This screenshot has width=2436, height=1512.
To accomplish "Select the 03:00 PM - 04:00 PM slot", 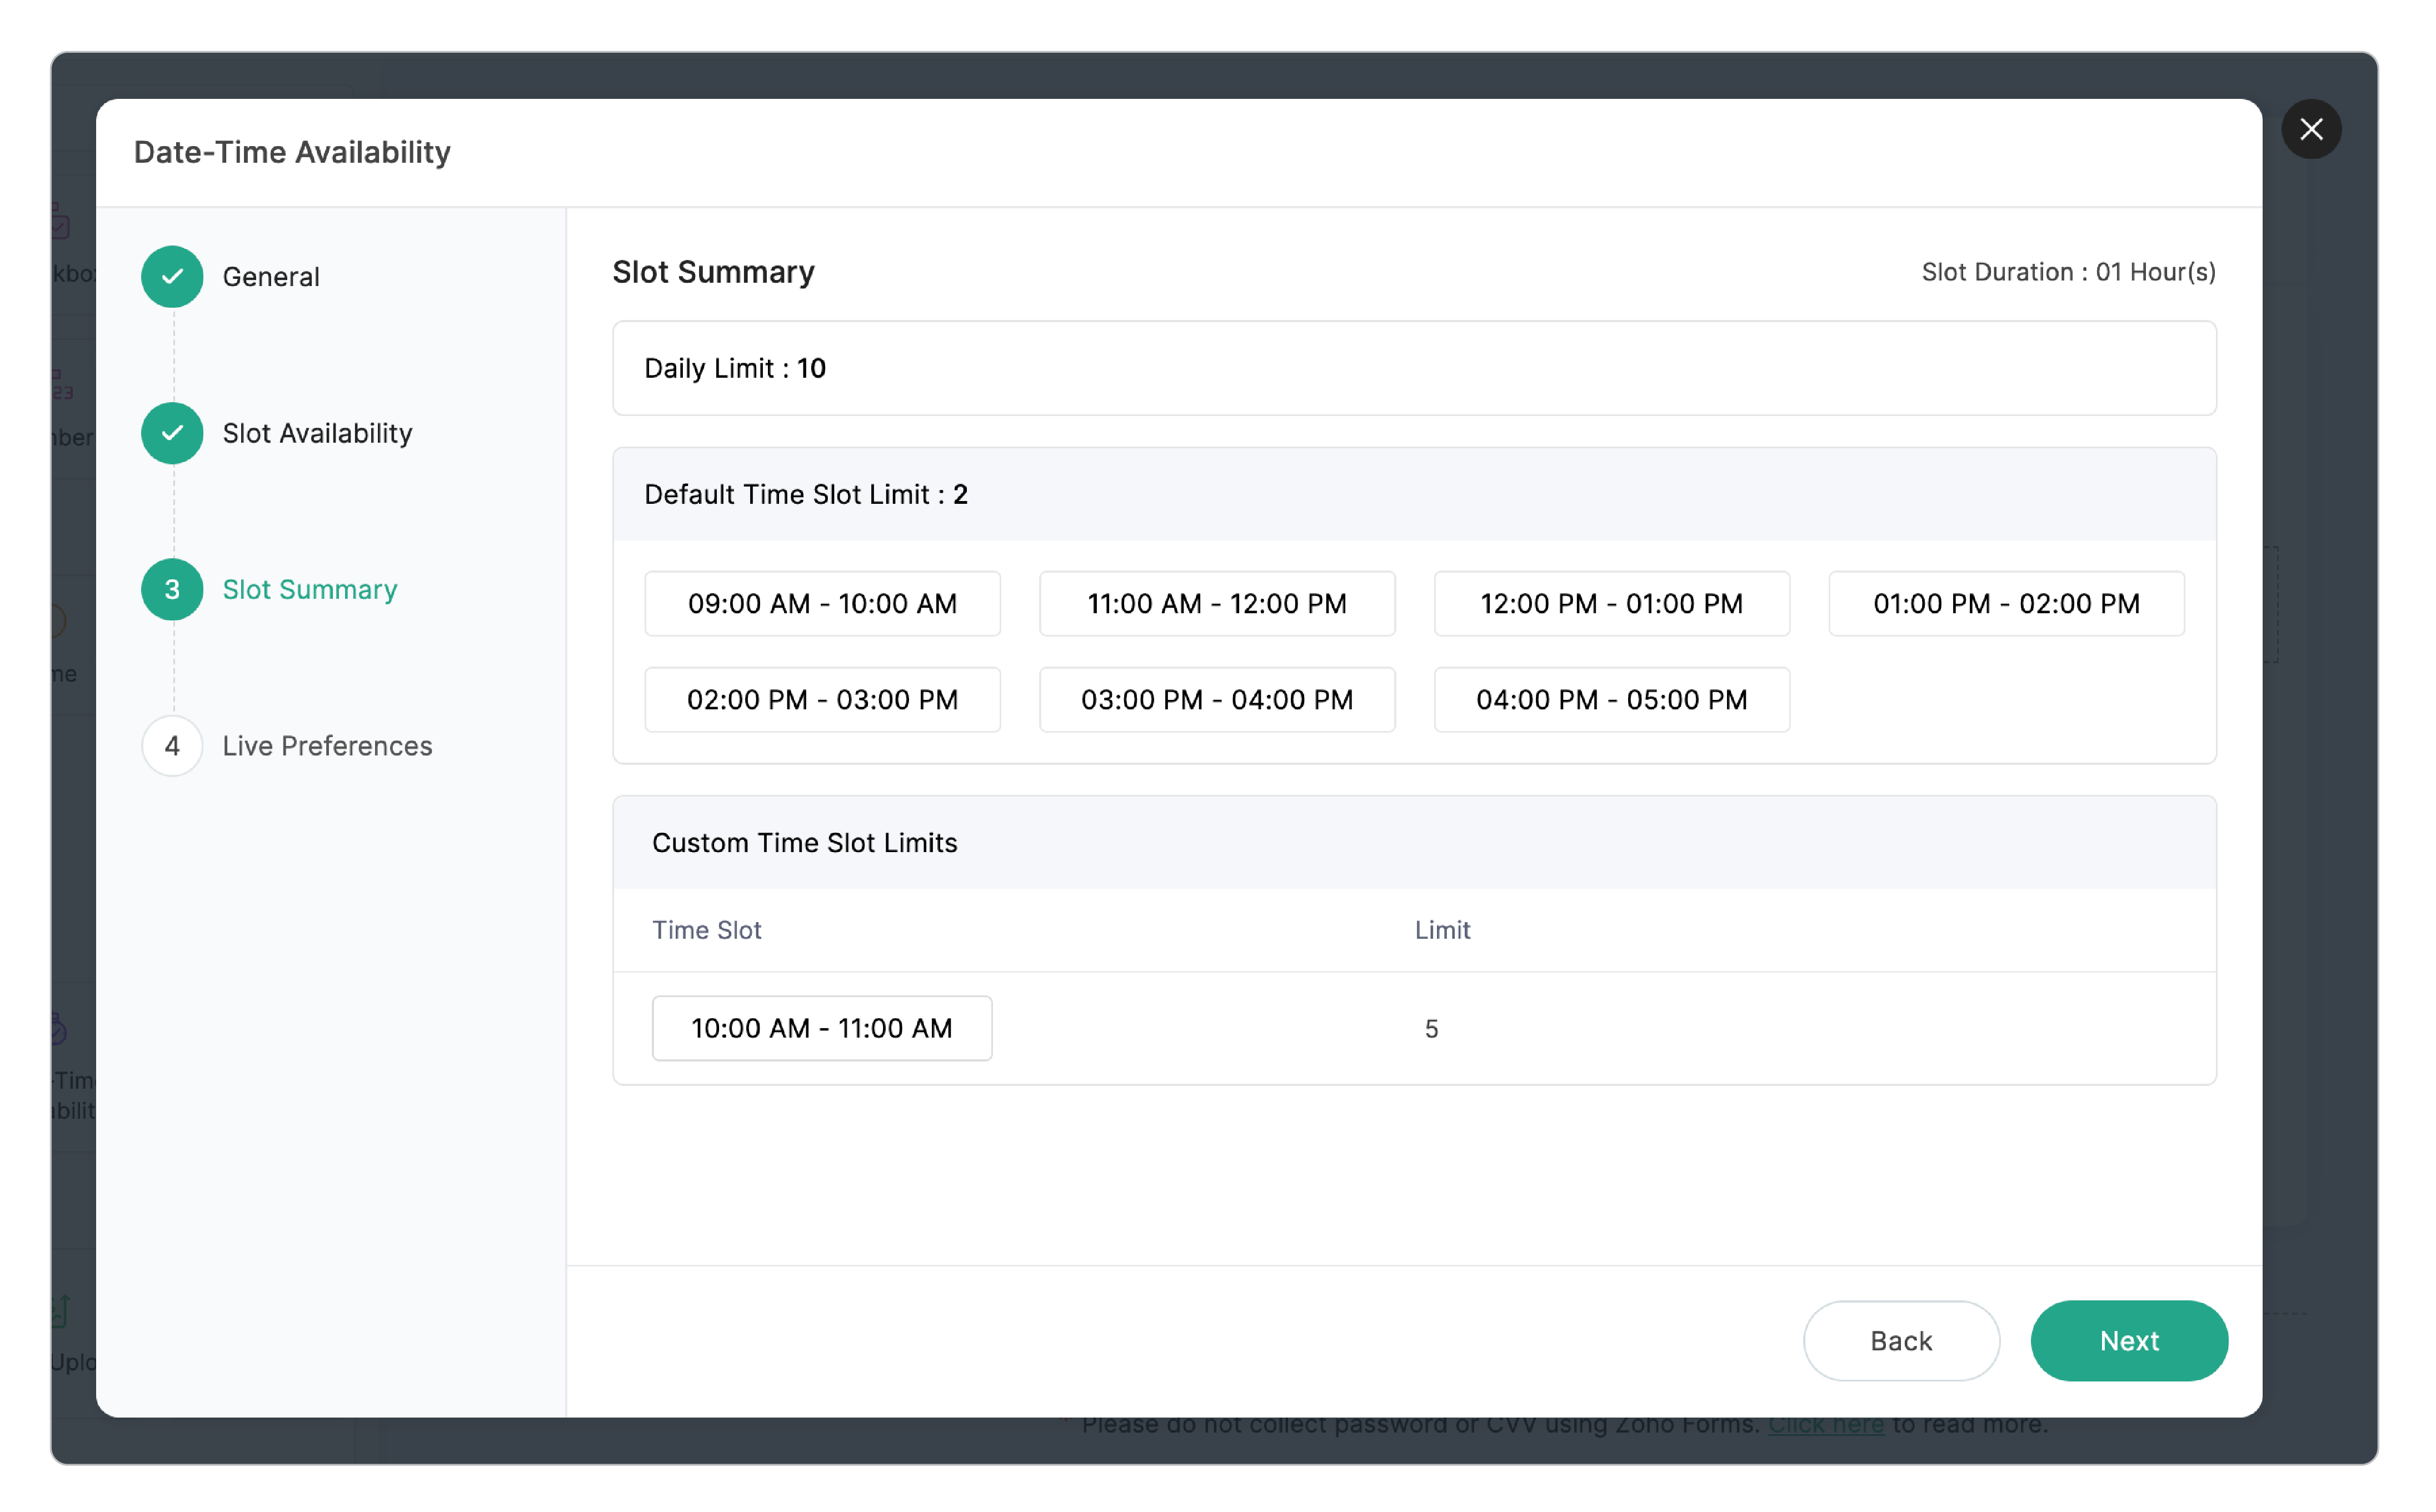I will 1217,699.
